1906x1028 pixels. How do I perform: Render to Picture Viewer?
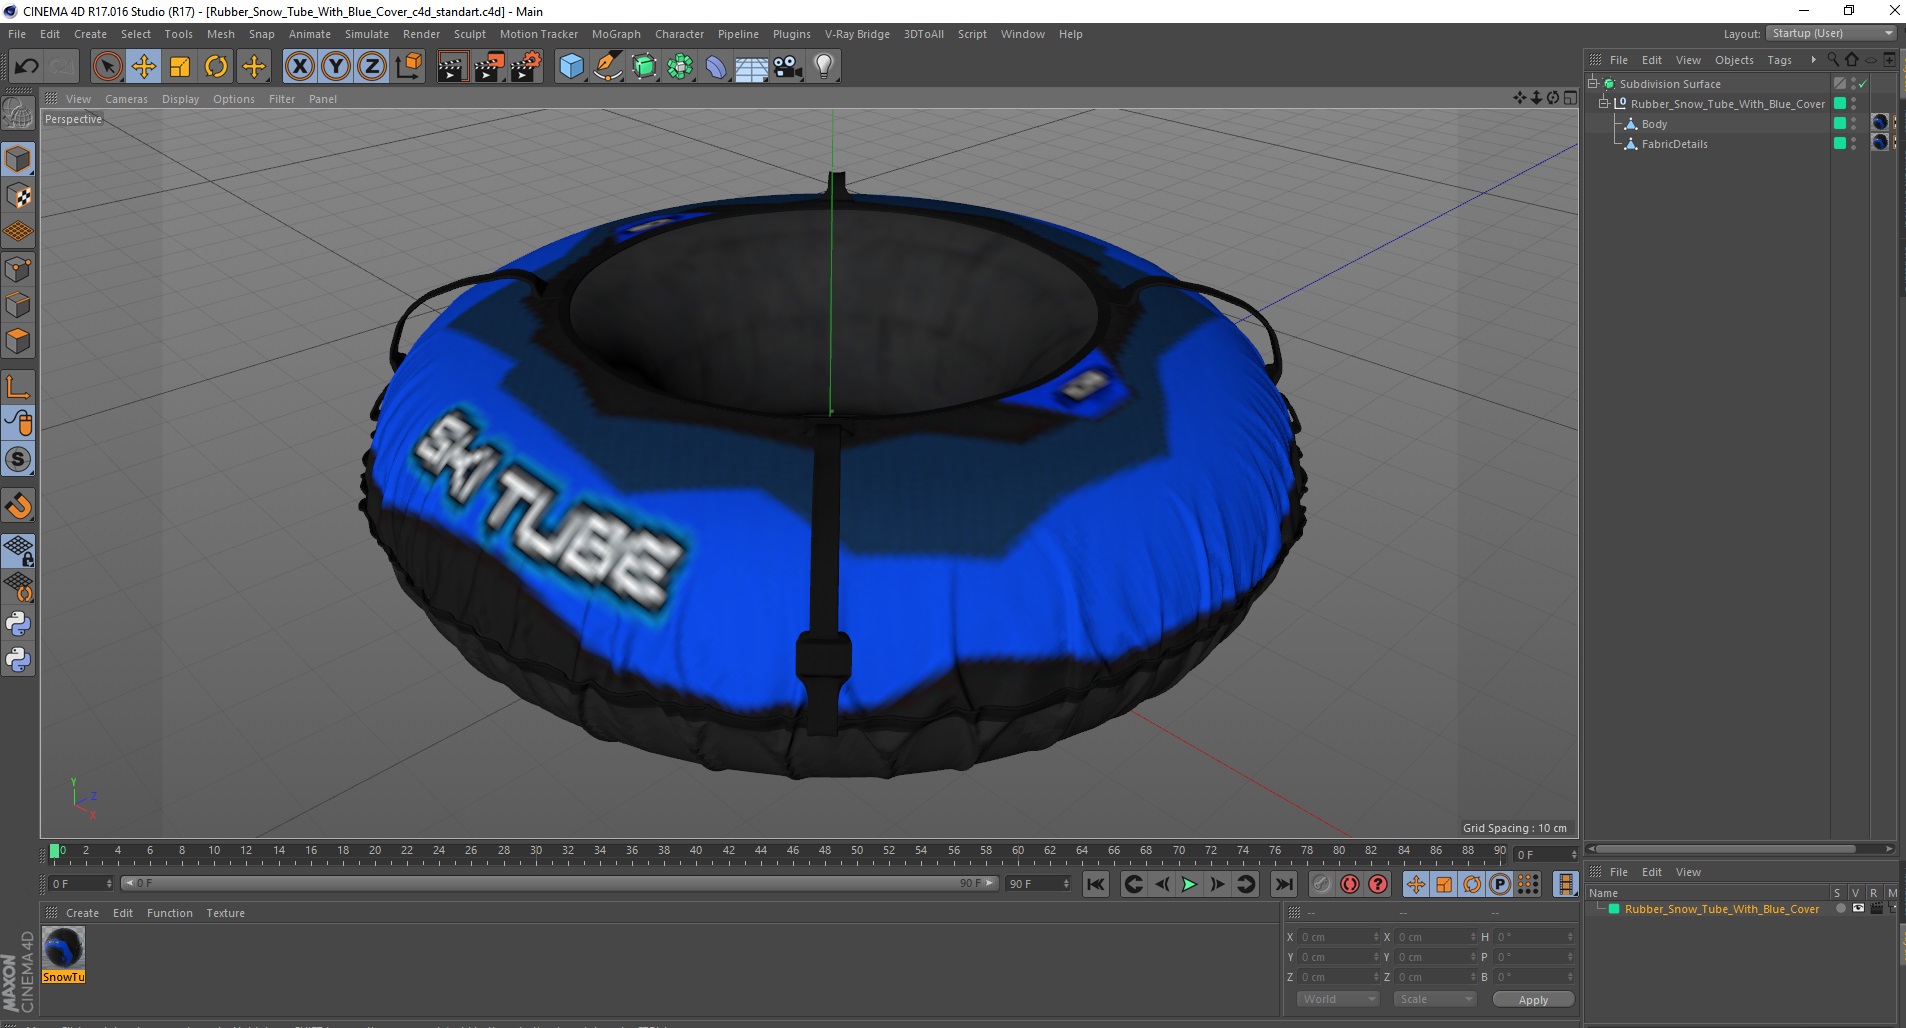[489, 67]
